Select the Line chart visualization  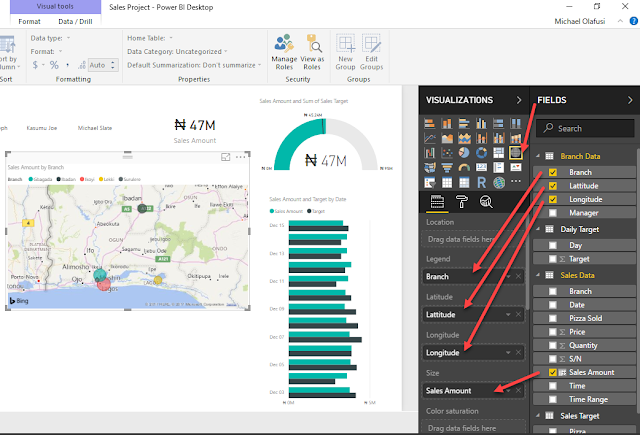pos(429,138)
